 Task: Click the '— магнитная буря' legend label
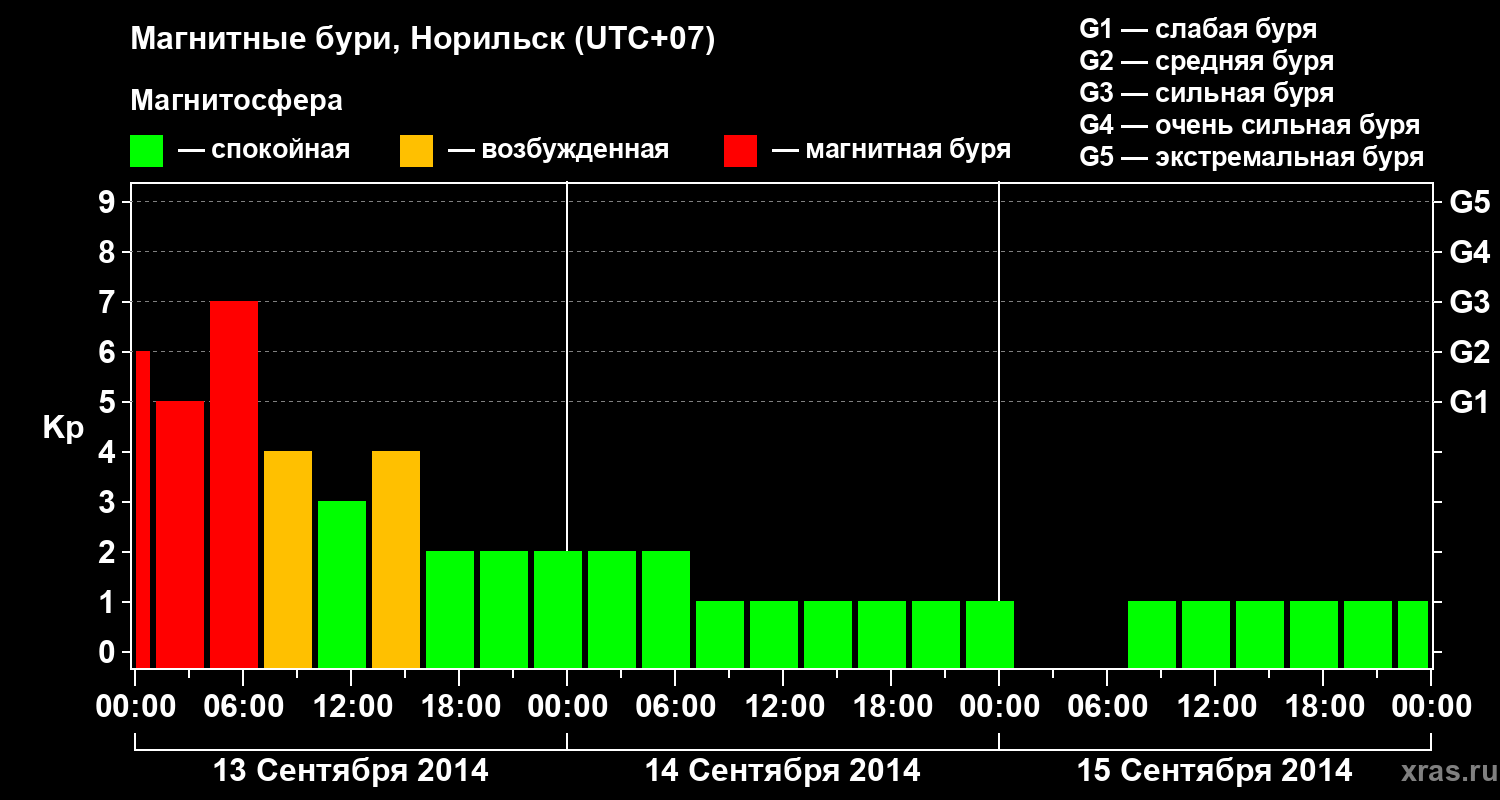[x=891, y=151]
